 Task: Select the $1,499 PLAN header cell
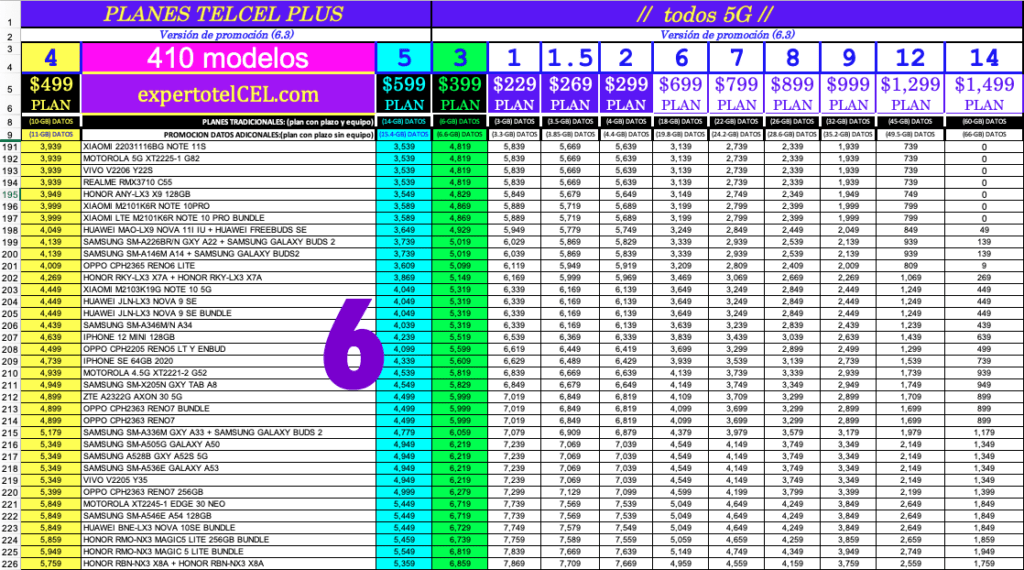click(985, 94)
